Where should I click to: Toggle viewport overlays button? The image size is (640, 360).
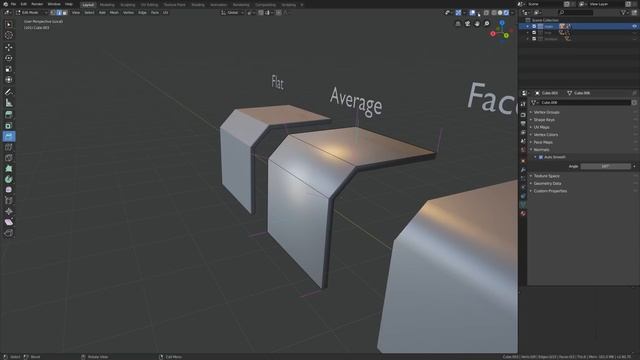(x=473, y=13)
